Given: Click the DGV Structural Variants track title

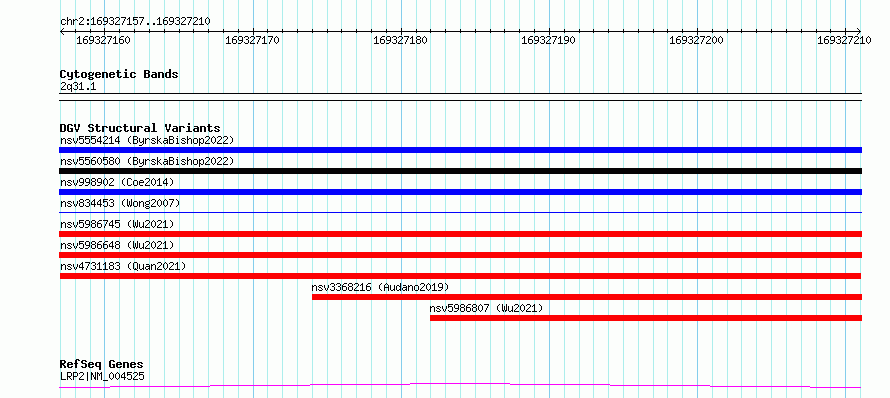Looking at the screenshot, I should [140, 128].
